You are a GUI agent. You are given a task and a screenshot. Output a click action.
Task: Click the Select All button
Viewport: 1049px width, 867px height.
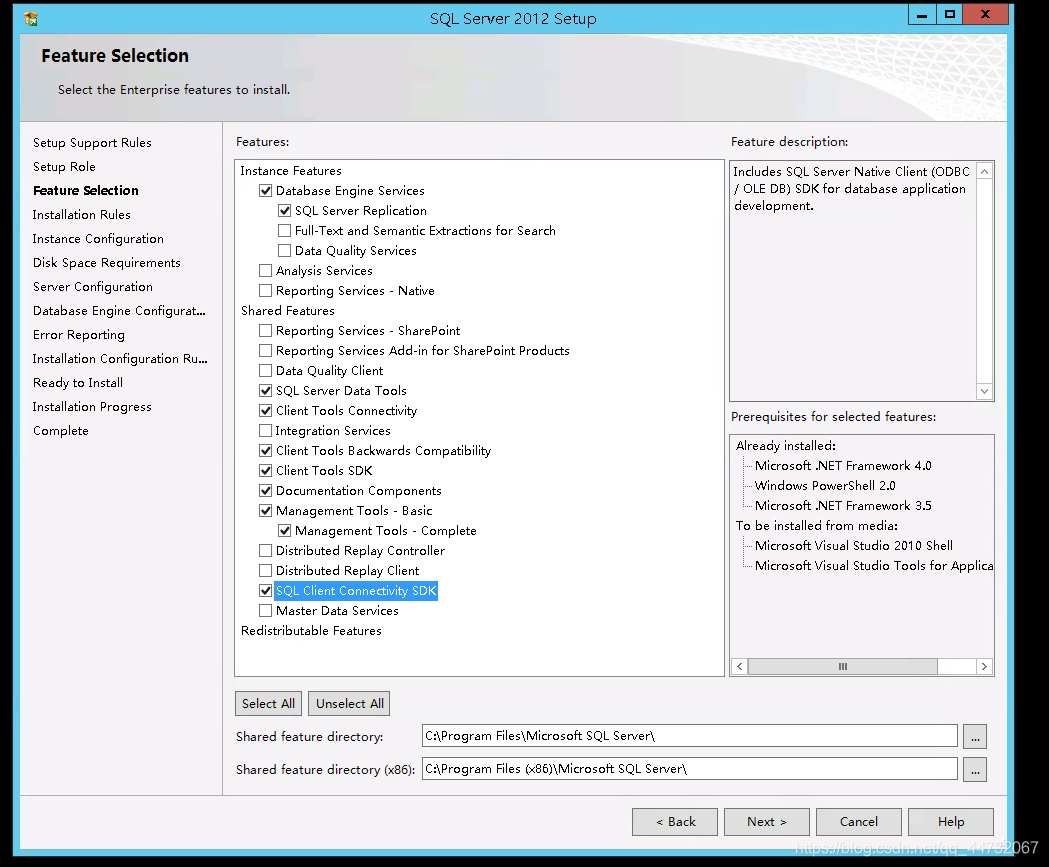pos(268,704)
